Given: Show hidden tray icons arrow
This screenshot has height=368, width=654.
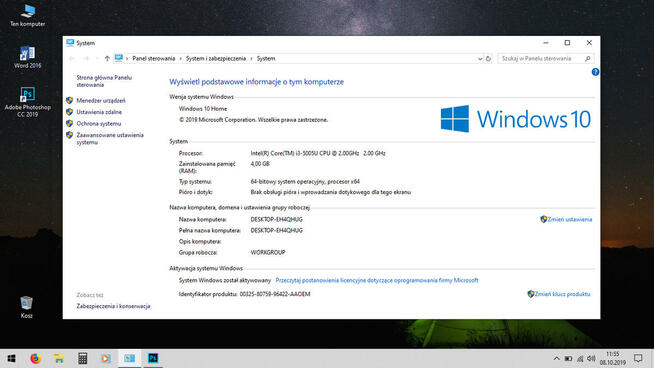Looking at the screenshot, I should (556, 358).
